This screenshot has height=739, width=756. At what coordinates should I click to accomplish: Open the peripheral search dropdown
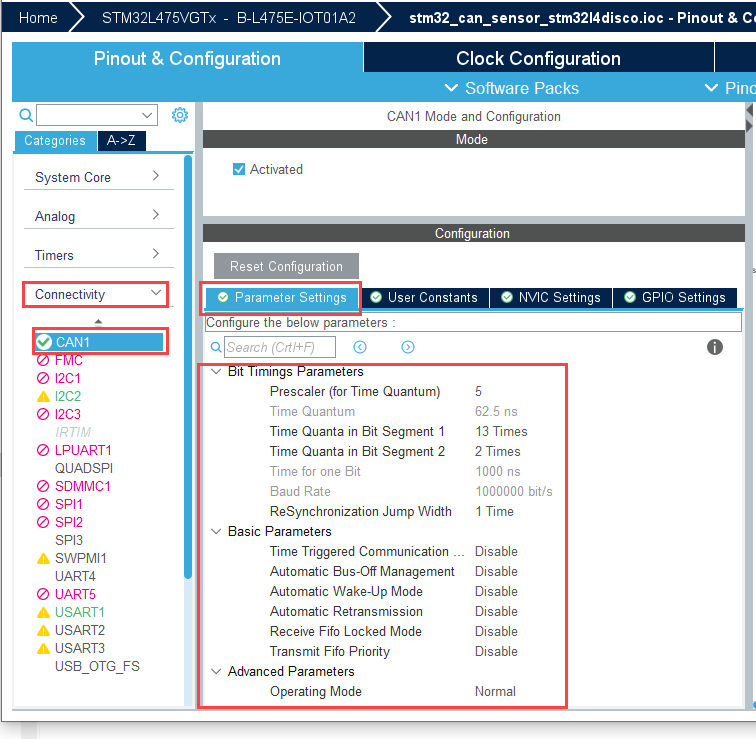coord(148,115)
